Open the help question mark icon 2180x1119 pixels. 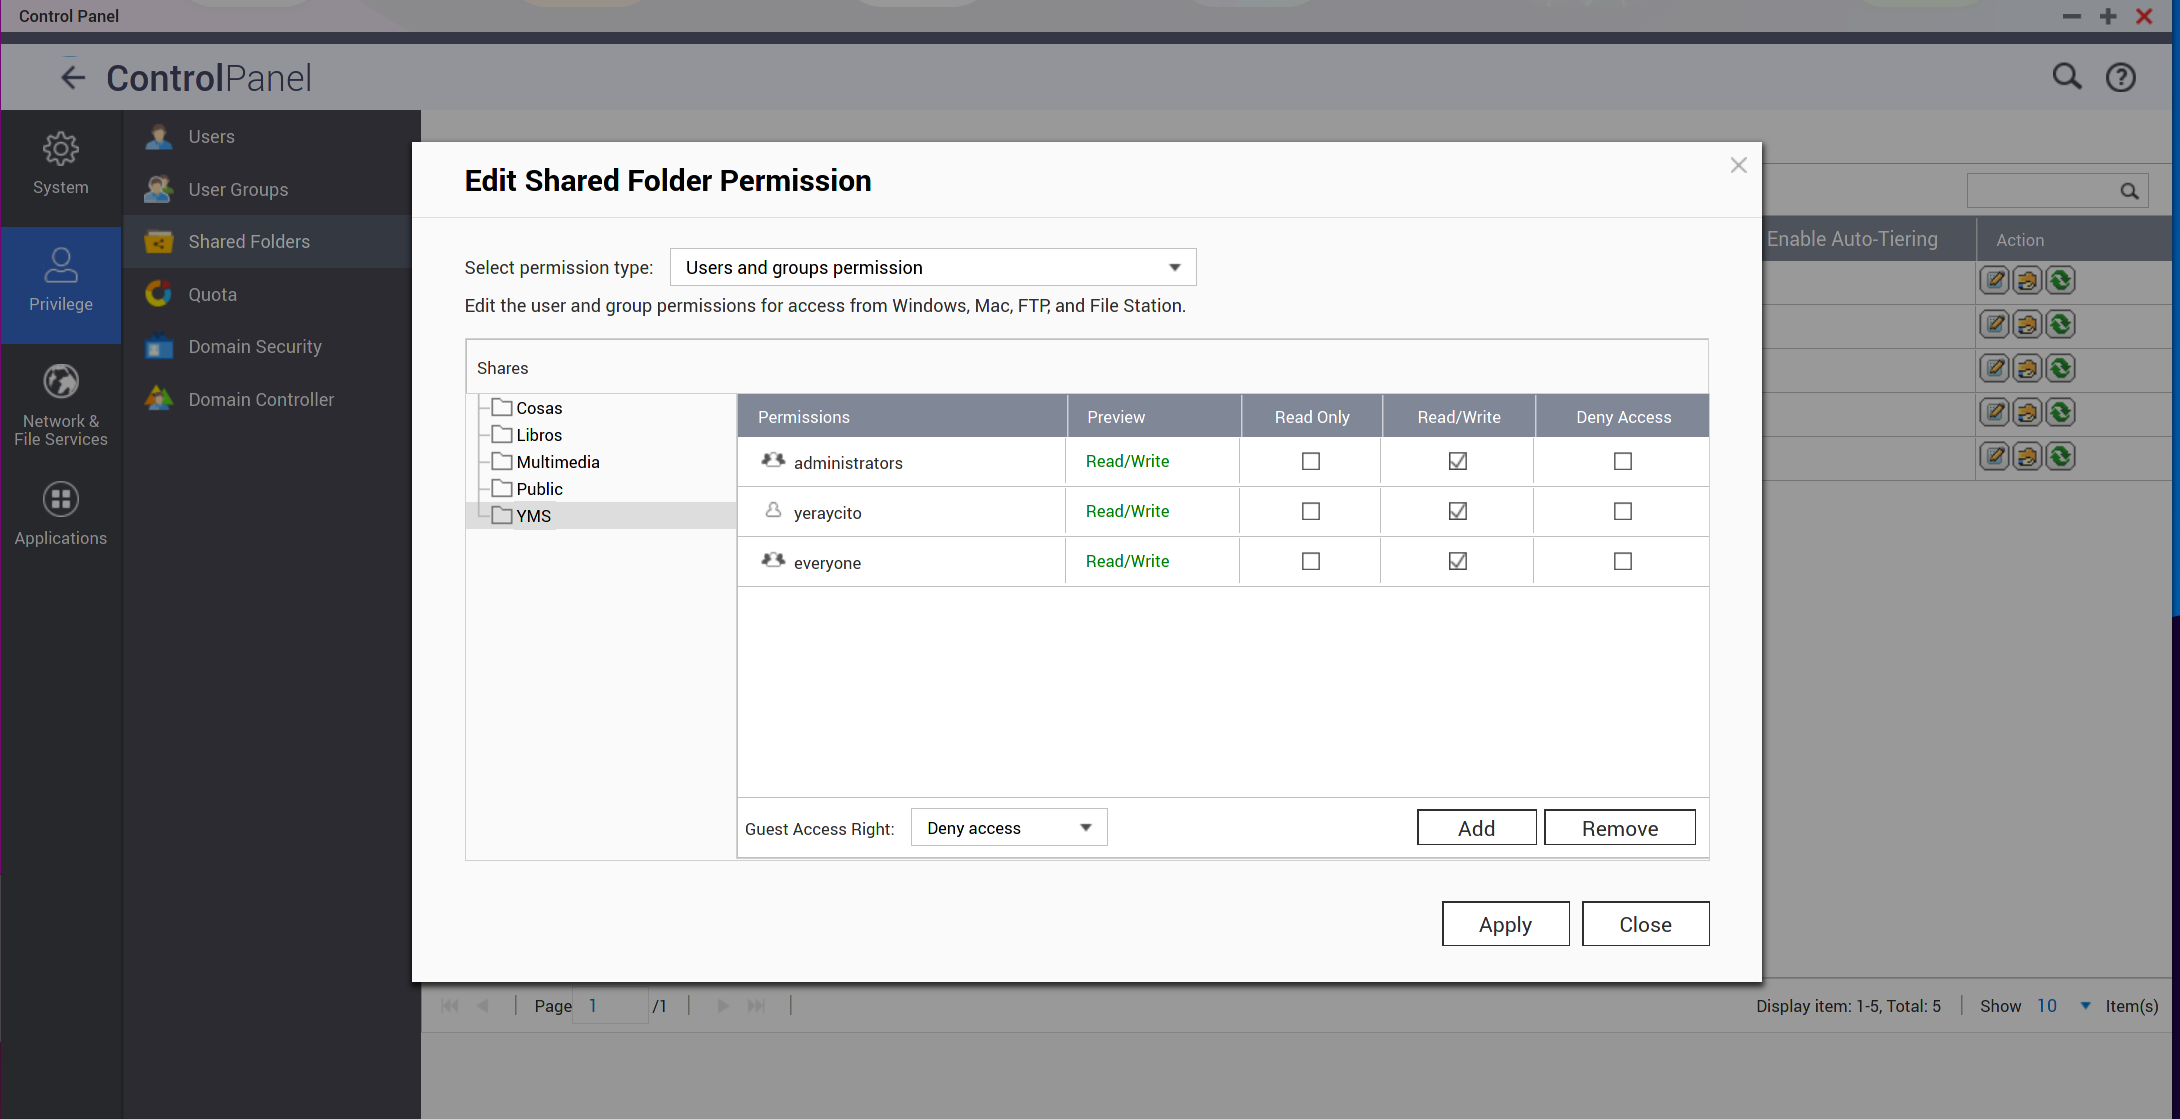click(2120, 77)
